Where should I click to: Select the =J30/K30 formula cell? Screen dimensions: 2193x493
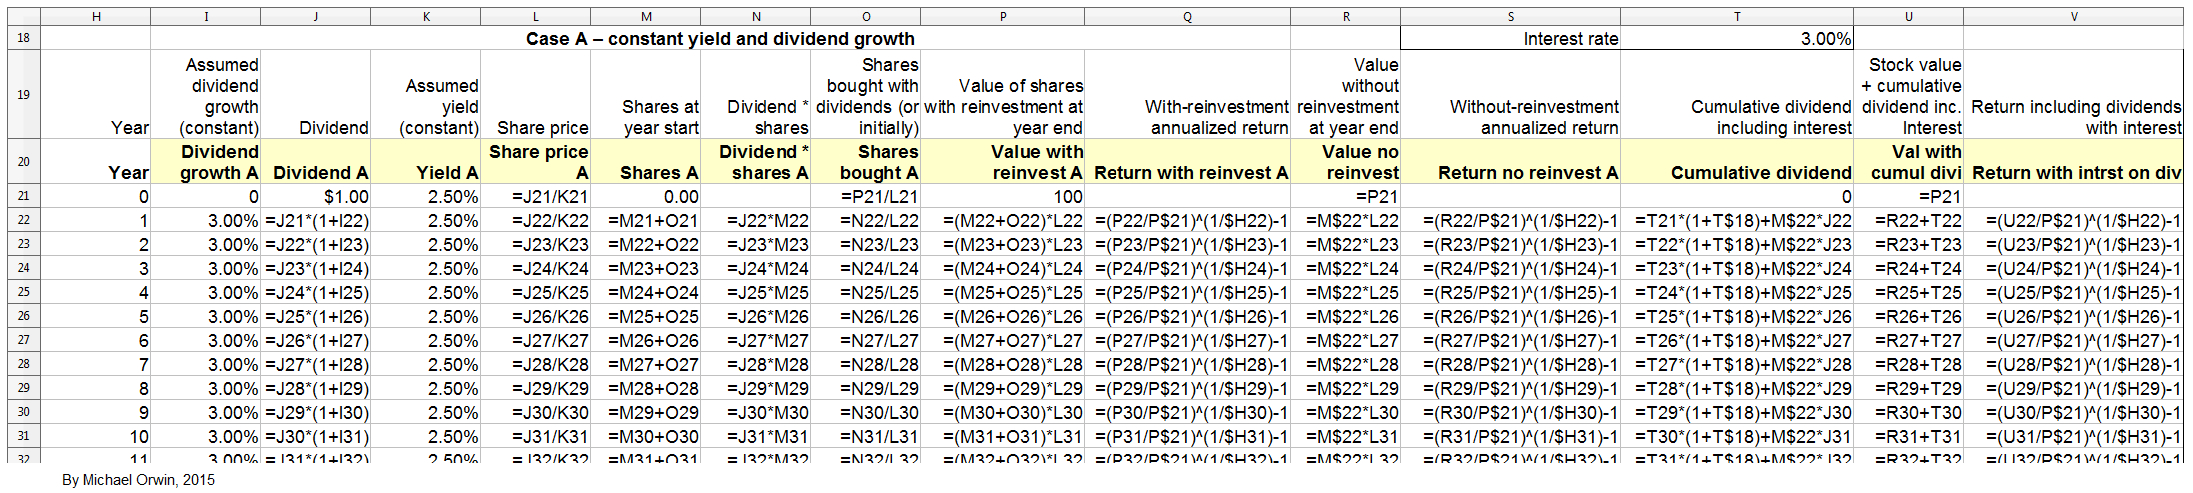536,413
